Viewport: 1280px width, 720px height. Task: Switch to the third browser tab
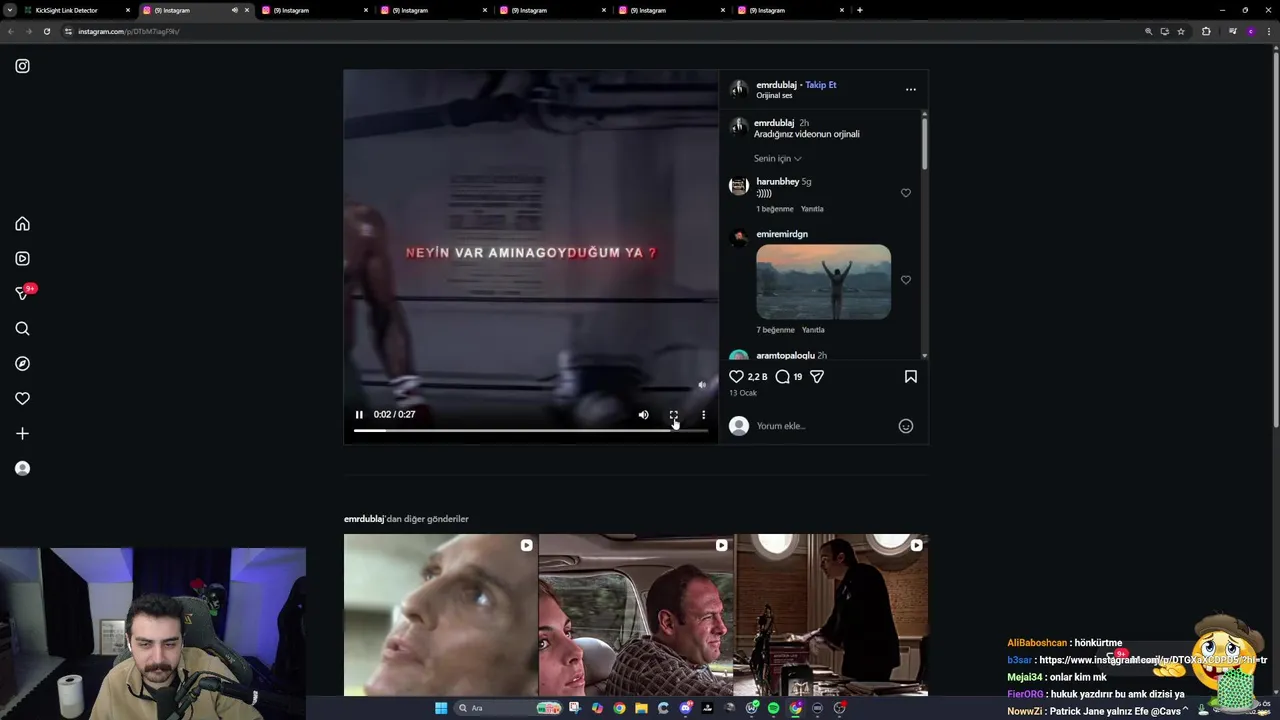315,10
